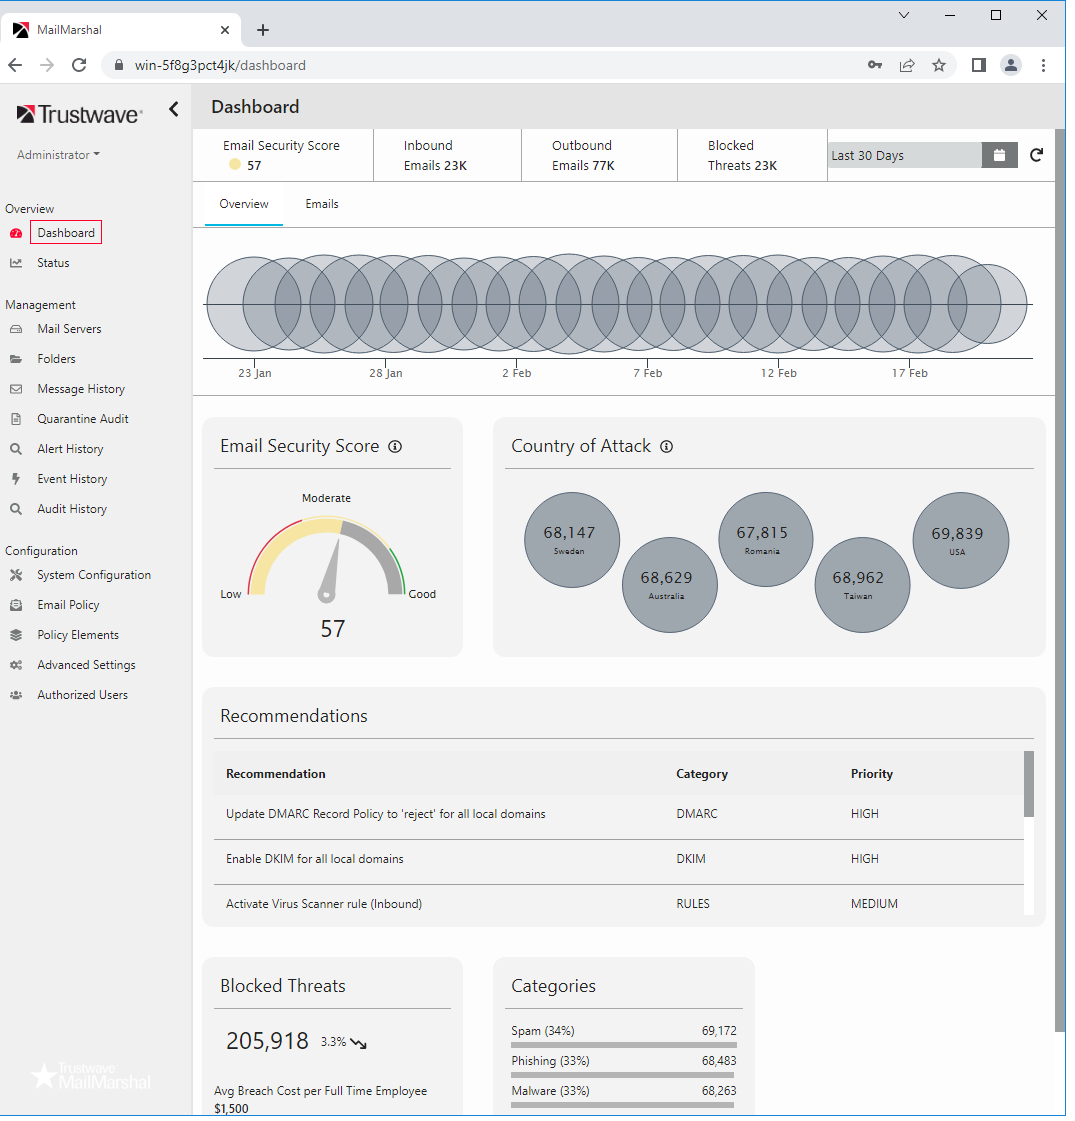Select the Overview tab
This screenshot has width=1075, height=1121.
click(244, 204)
